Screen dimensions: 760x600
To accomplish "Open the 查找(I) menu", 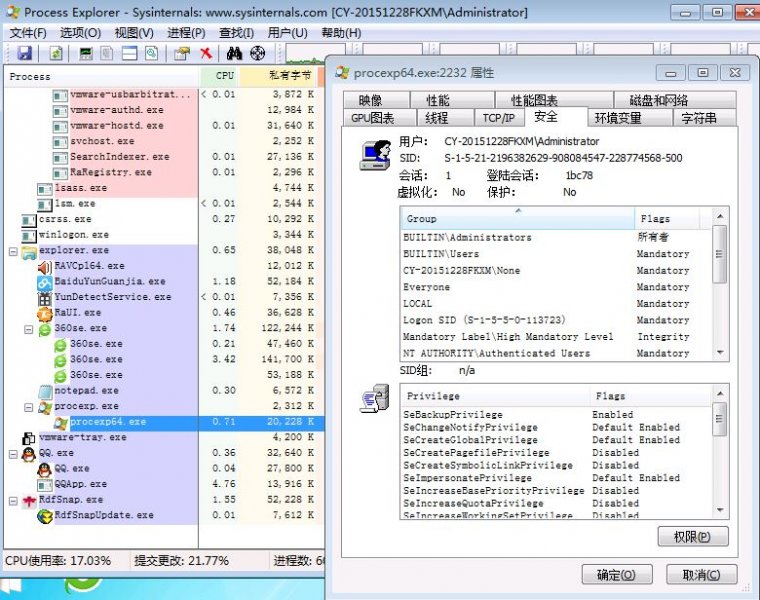I will pyautogui.click(x=236, y=32).
